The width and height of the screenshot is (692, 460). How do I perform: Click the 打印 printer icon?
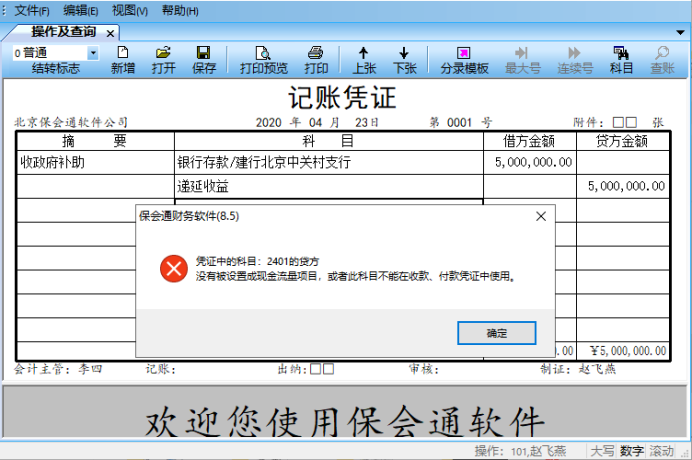tap(316, 59)
